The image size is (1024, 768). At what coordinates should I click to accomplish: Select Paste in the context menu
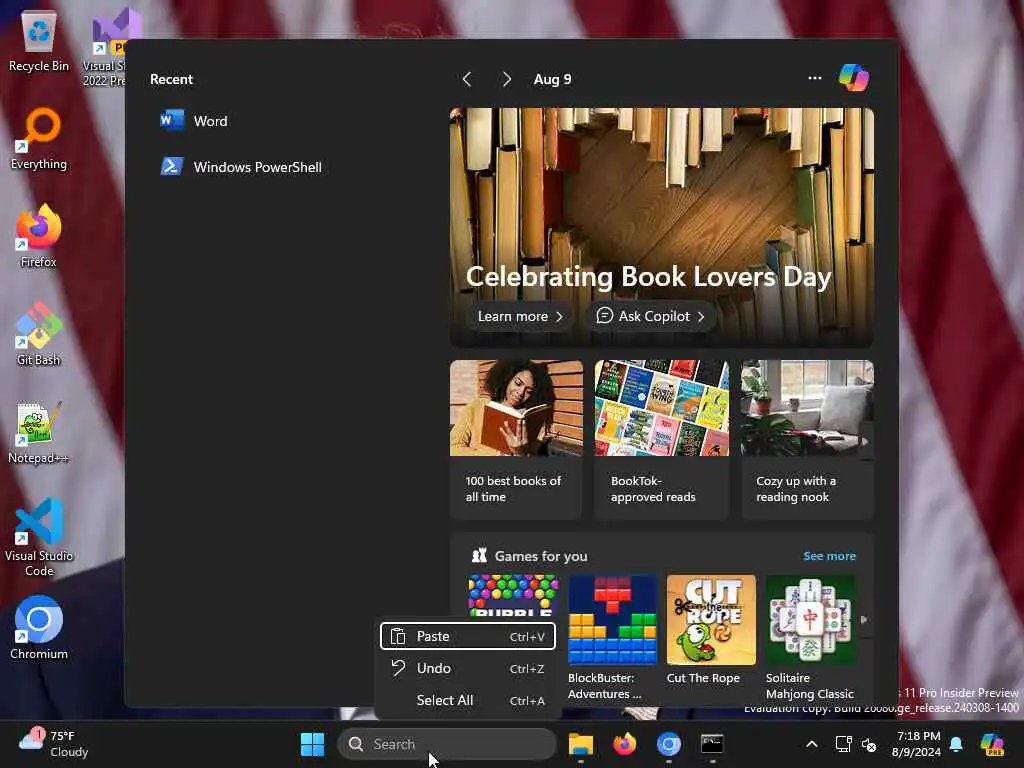[468, 636]
